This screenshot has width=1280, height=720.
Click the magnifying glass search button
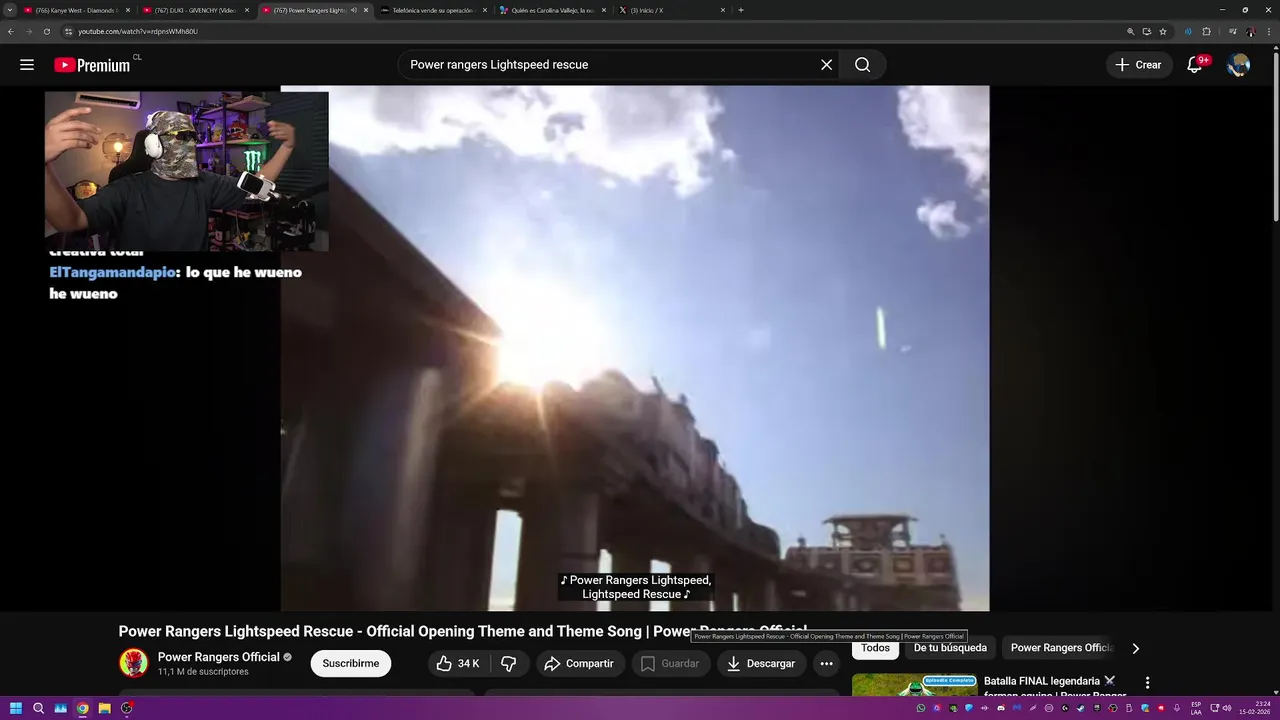(x=862, y=65)
